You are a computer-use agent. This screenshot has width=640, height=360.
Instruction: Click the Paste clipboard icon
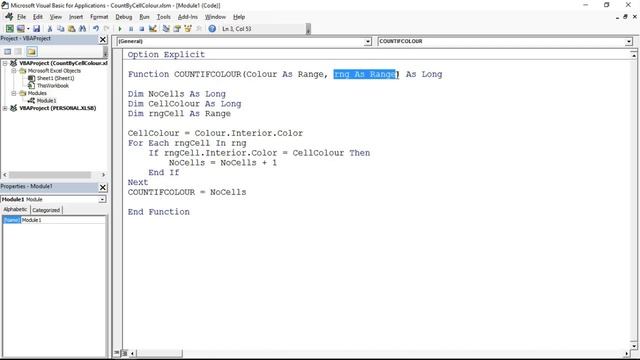71,29
